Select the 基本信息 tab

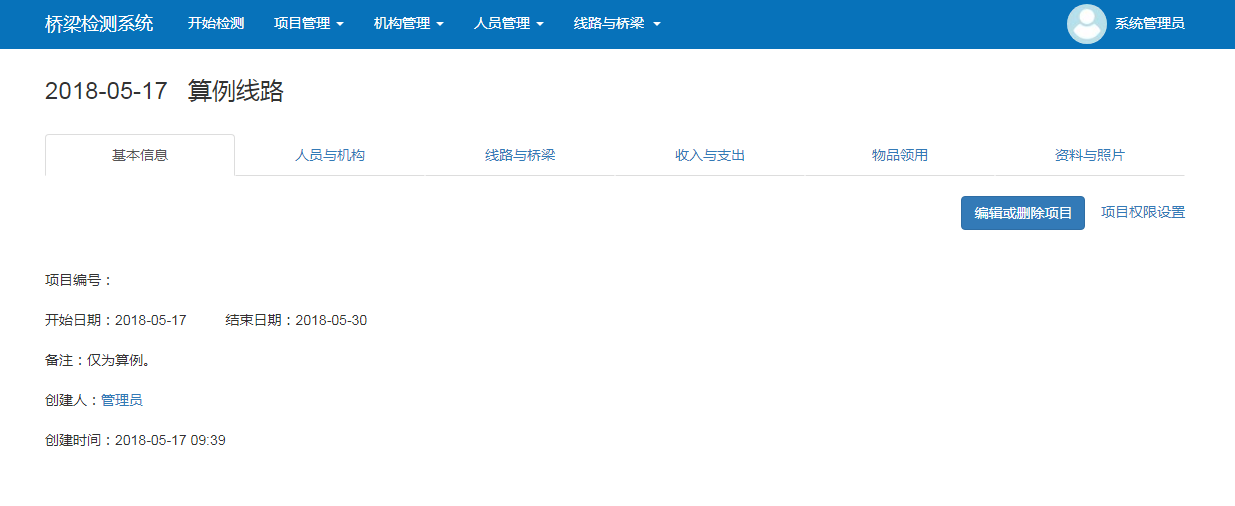(140, 156)
